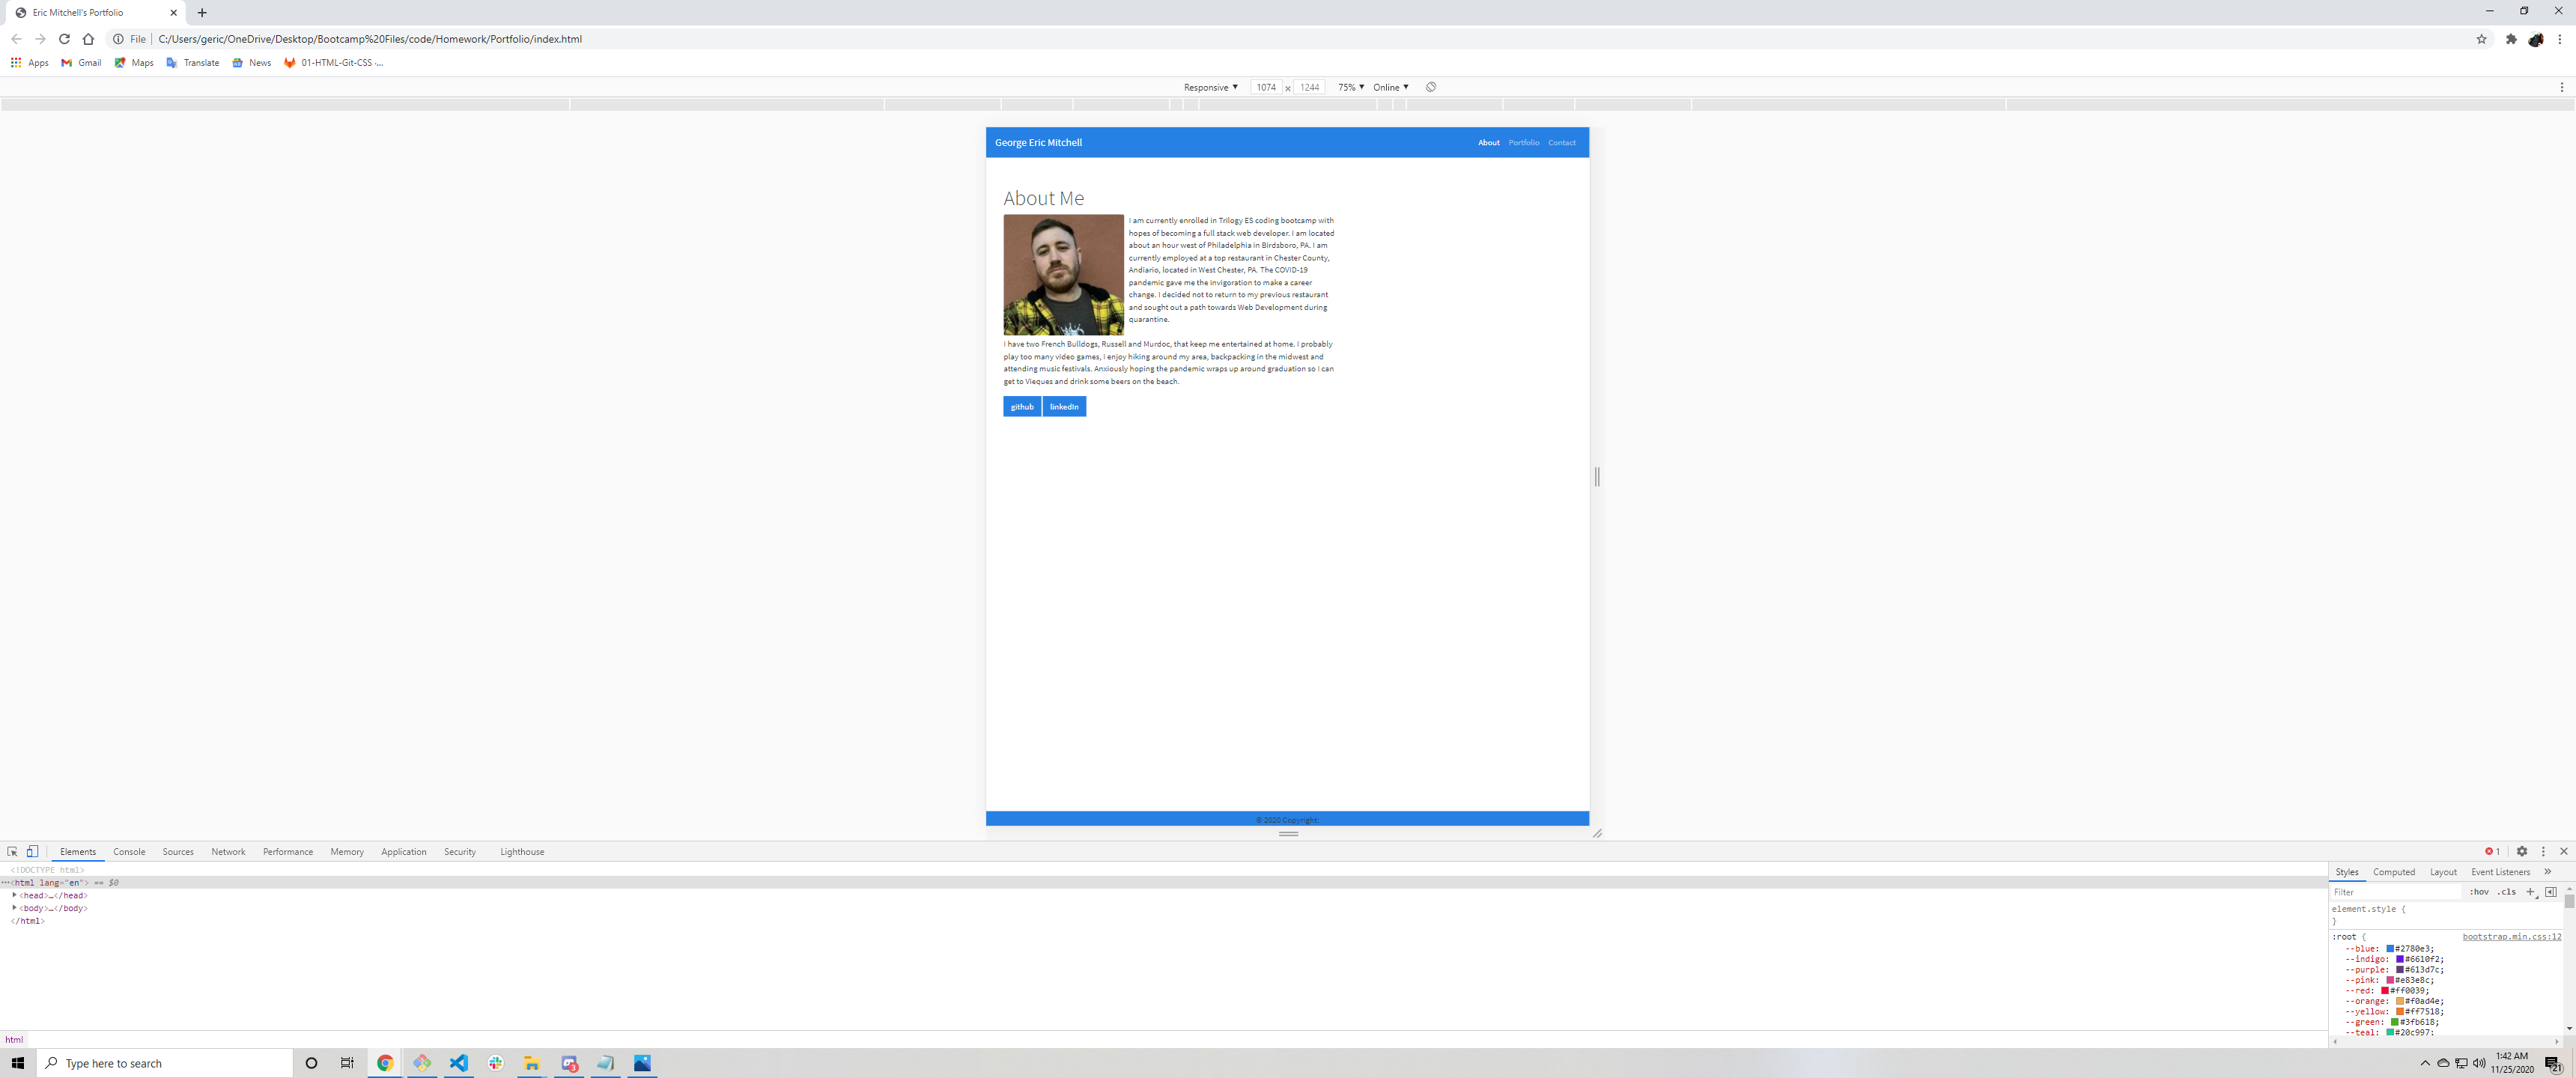Viewport: 2576px width, 1078px height.
Task: Open the 75% zoom dropdown
Action: tap(1351, 87)
